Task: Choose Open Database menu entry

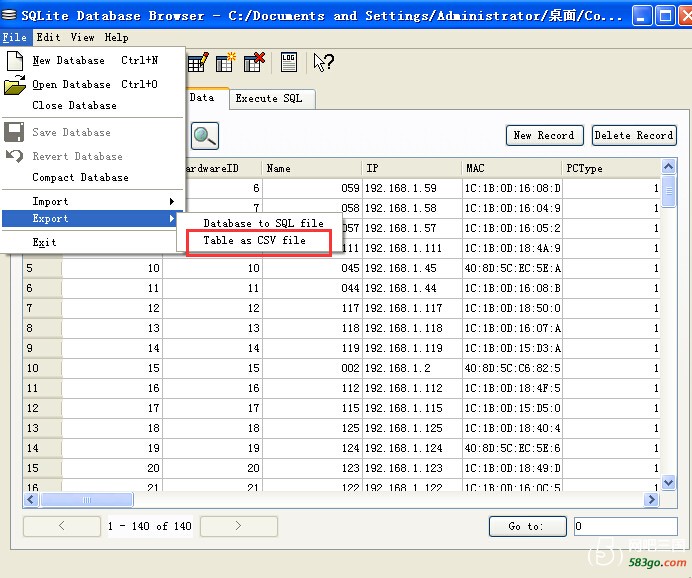Action: point(93,84)
